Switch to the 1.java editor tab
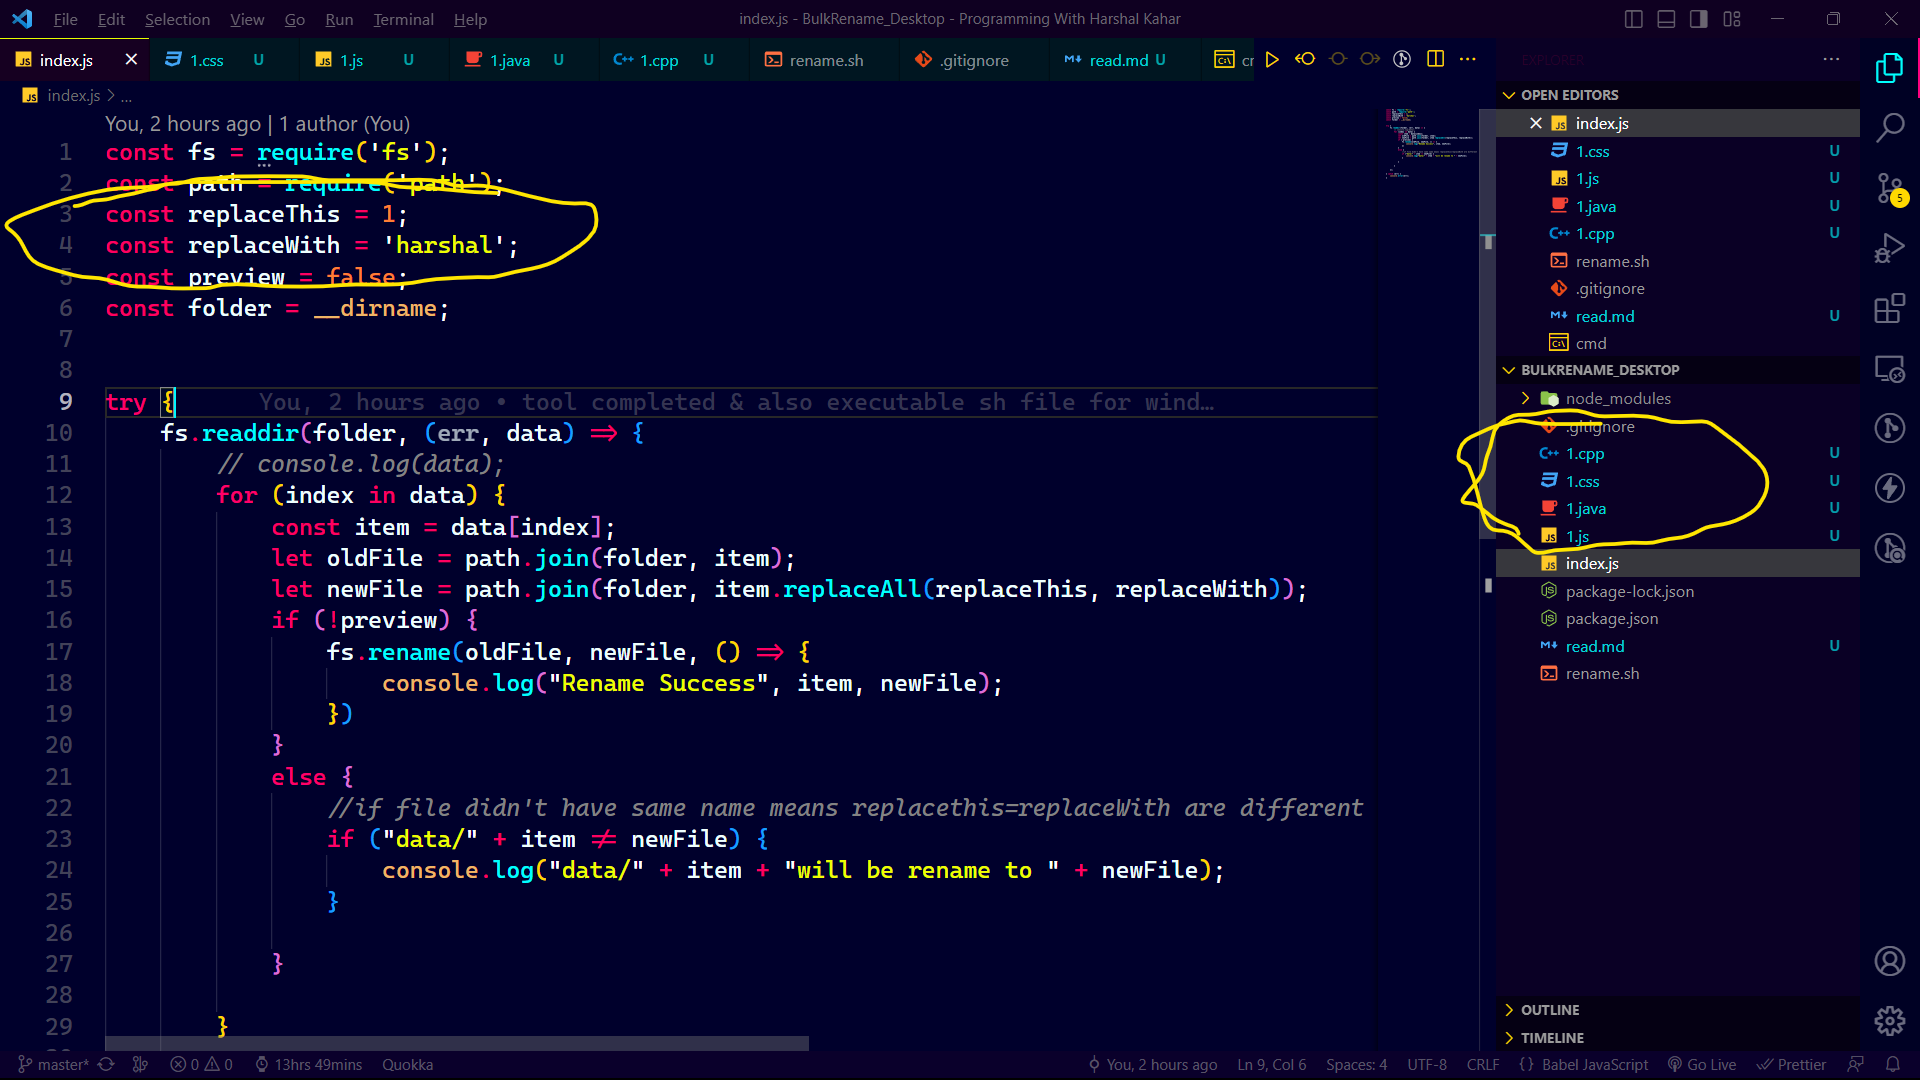The image size is (1920, 1080). pyautogui.click(x=507, y=60)
